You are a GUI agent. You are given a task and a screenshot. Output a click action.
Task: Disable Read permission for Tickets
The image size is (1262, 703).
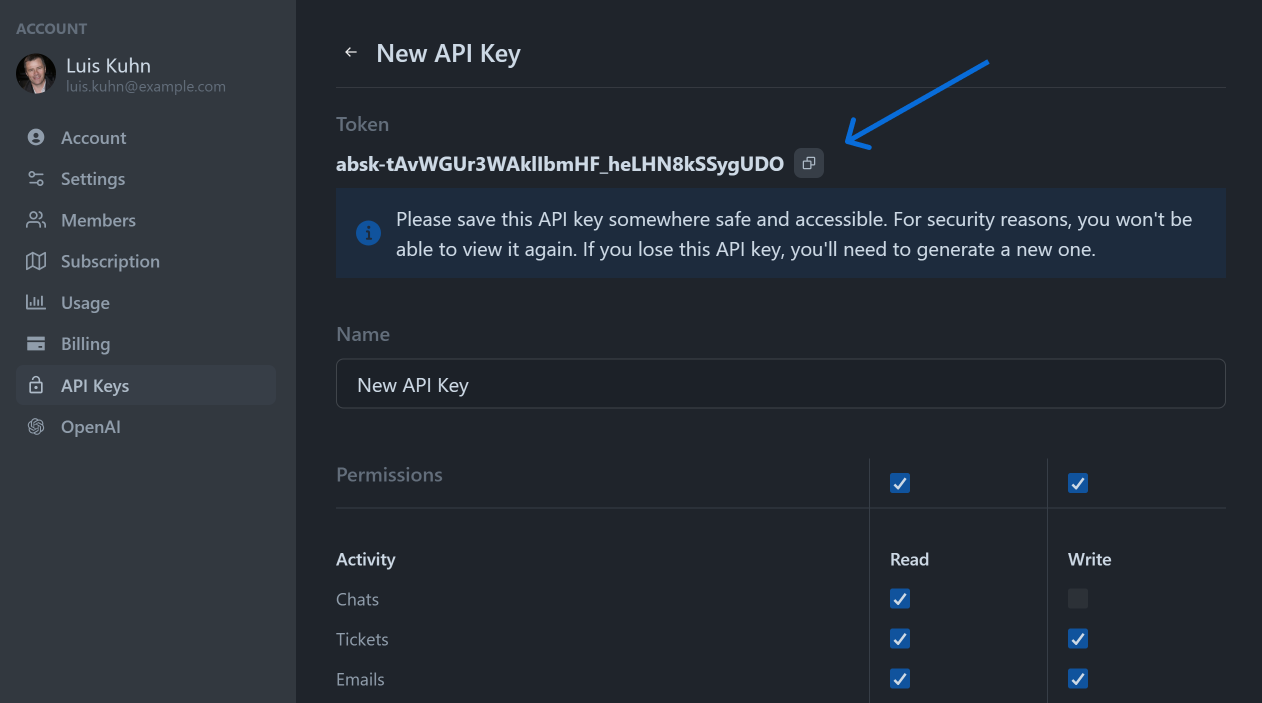(x=899, y=638)
